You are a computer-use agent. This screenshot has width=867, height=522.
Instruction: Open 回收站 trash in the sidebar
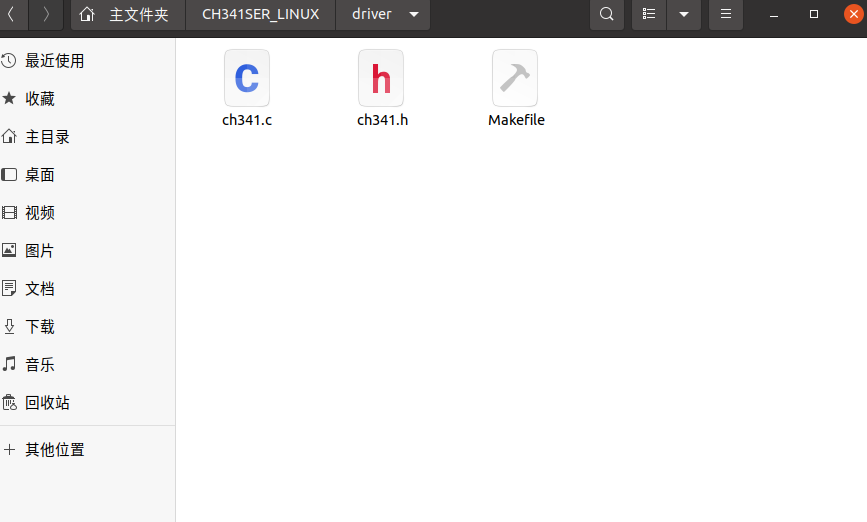pos(87,403)
